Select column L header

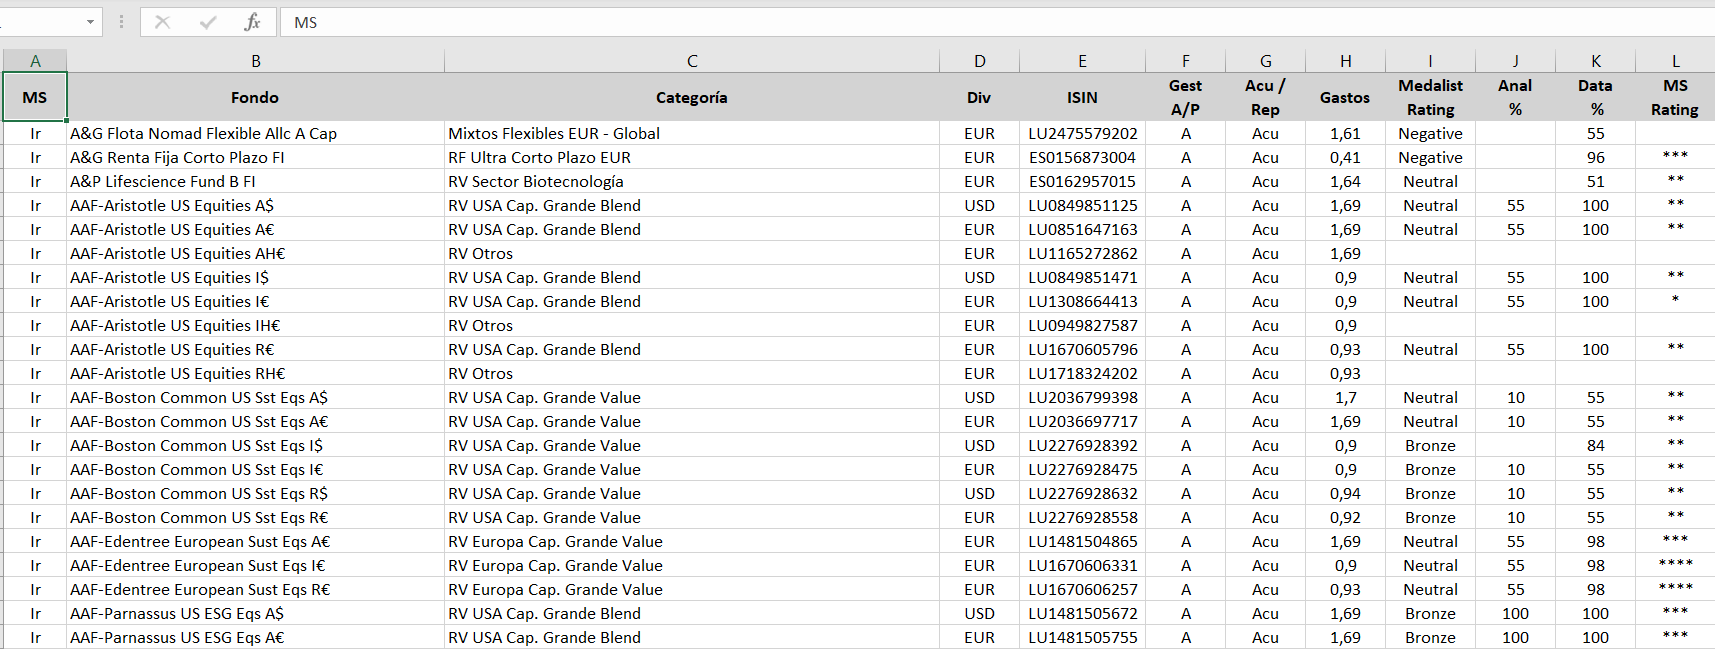click(1675, 61)
